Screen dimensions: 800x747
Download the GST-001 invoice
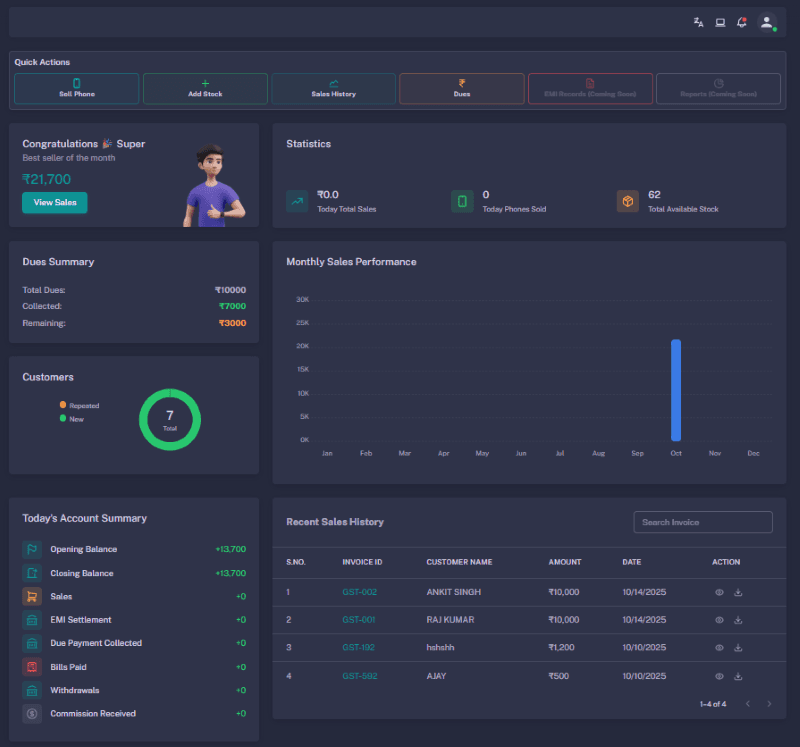point(738,620)
